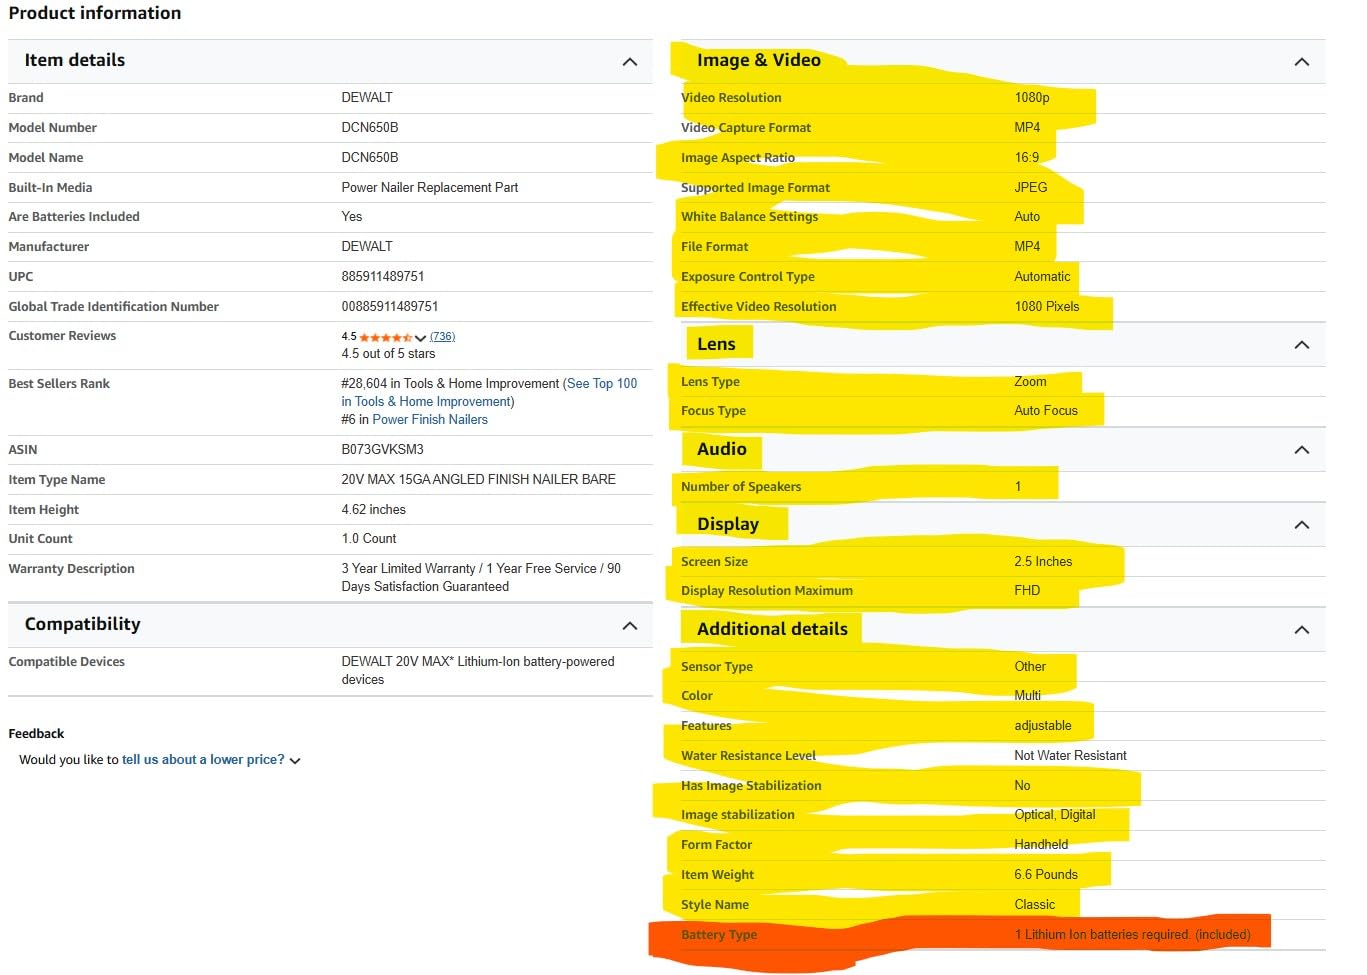Screen dimensions: 1367x975
Task: Click the Color value Multi
Action: coord(1027,696)
